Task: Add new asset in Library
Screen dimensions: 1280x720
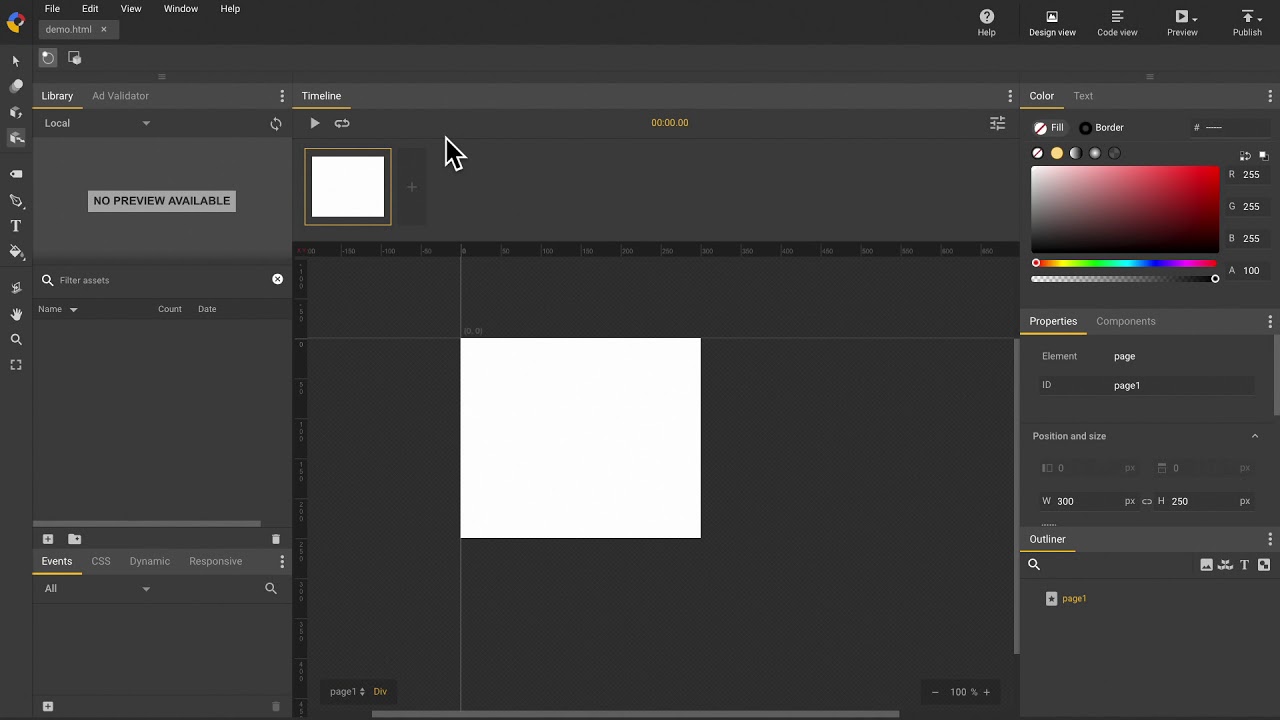Action: (x=48, y=539)
